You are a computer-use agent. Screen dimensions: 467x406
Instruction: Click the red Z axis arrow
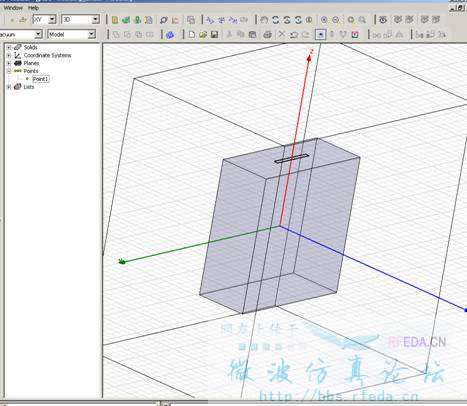pyautogui.click(x=310, y=58)
